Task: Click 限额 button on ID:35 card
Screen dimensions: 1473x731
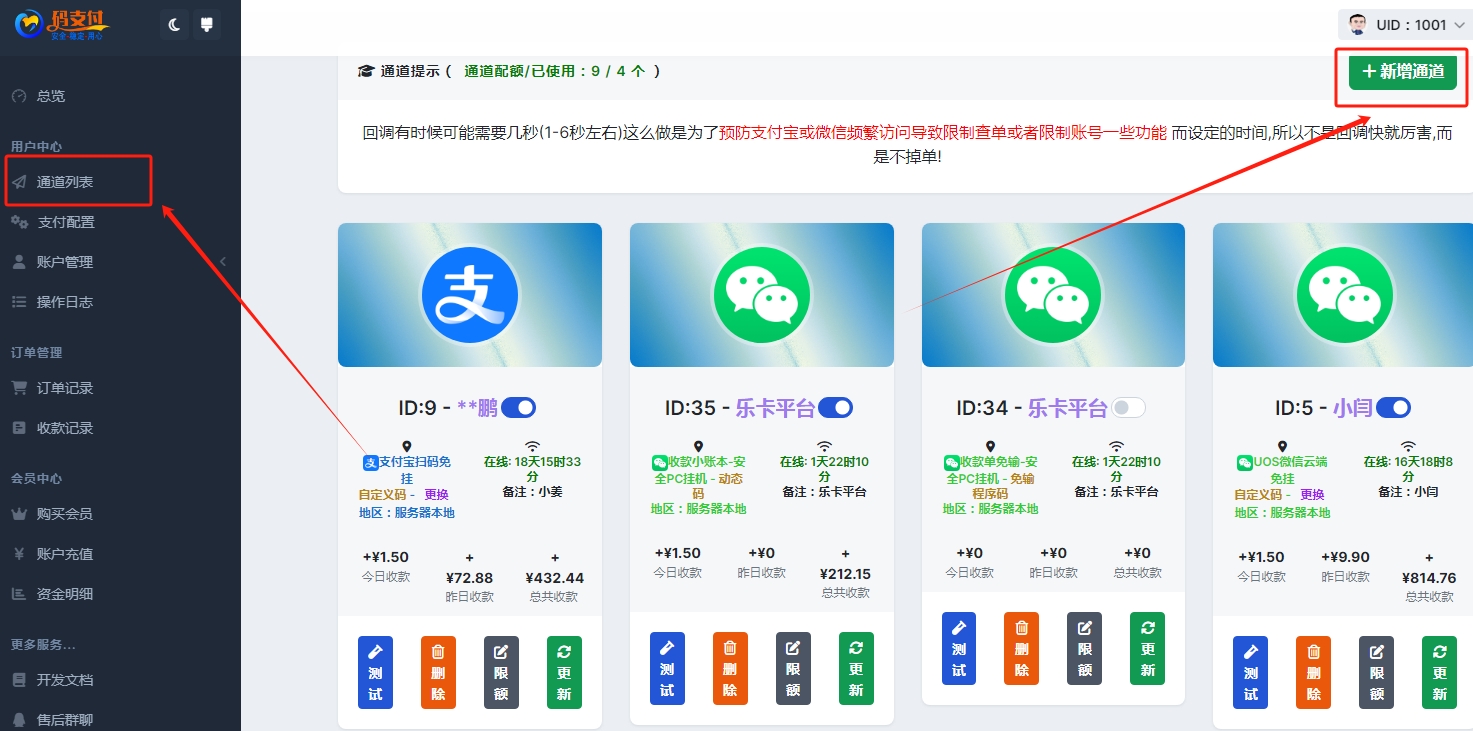Action: point(793,668)
